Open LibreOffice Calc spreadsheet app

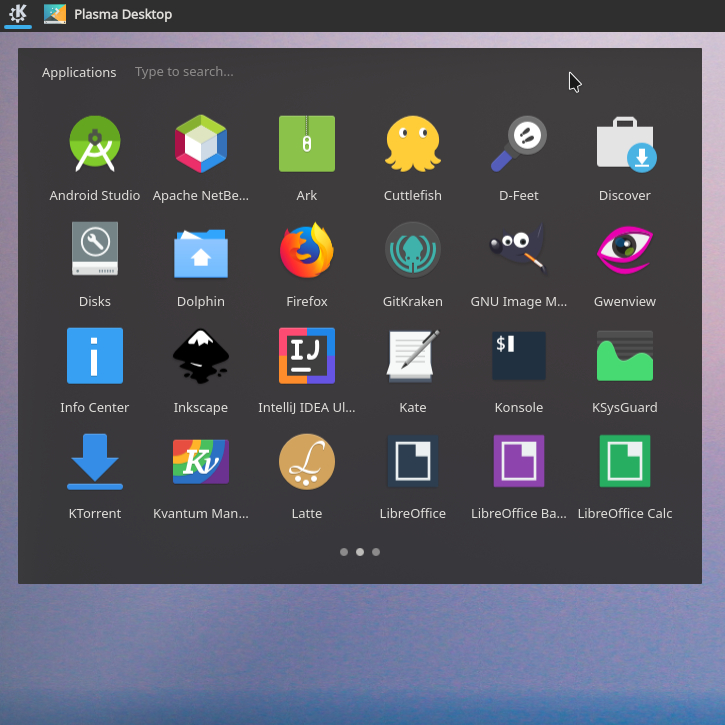[x=625, y=461]
